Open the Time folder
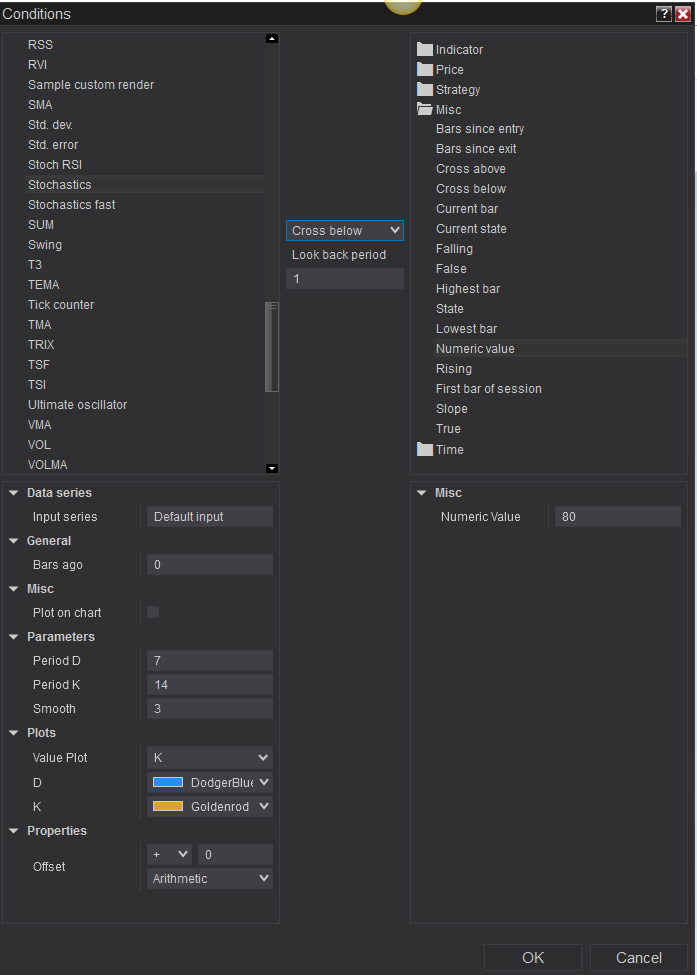 (x=449, y=450)
